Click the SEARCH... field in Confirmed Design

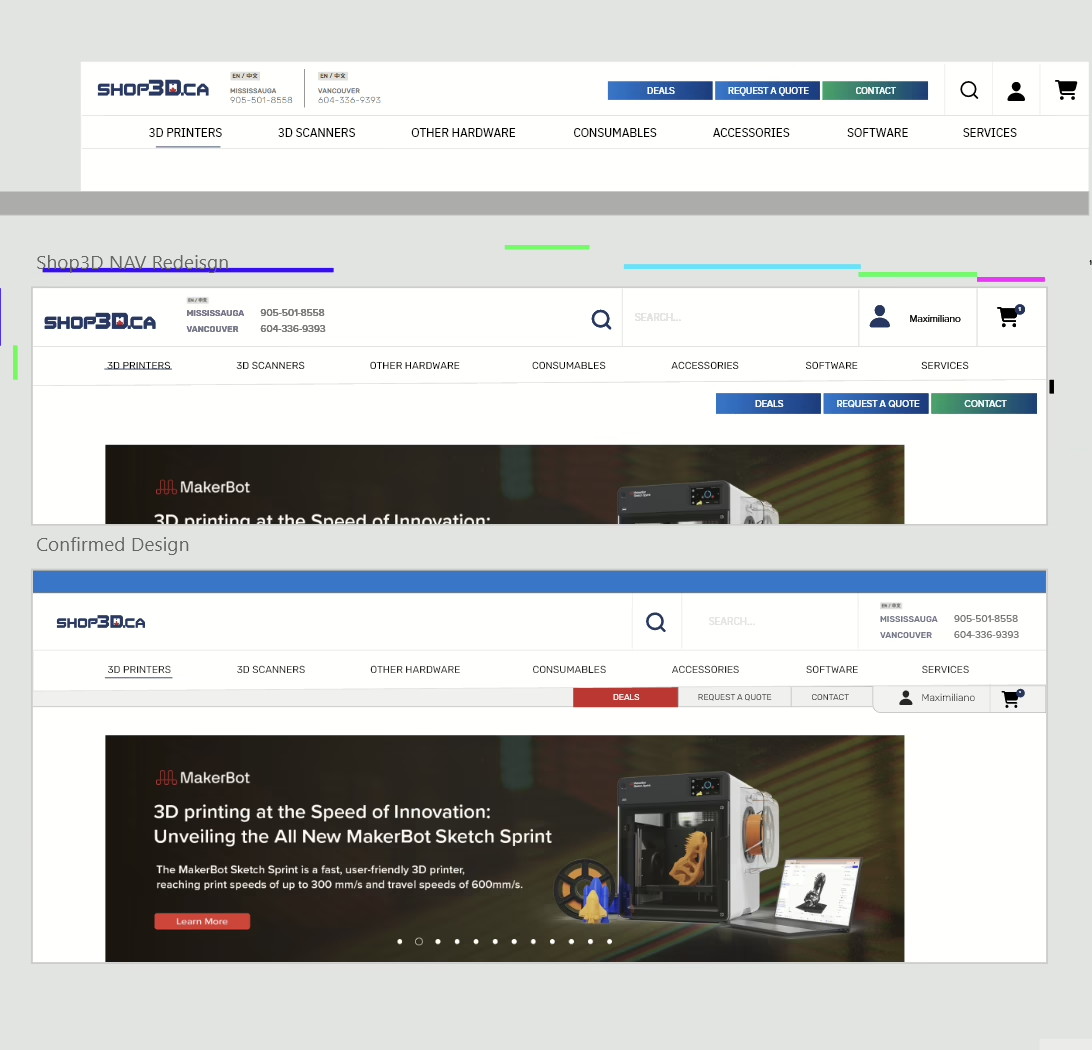pos(769,621)
